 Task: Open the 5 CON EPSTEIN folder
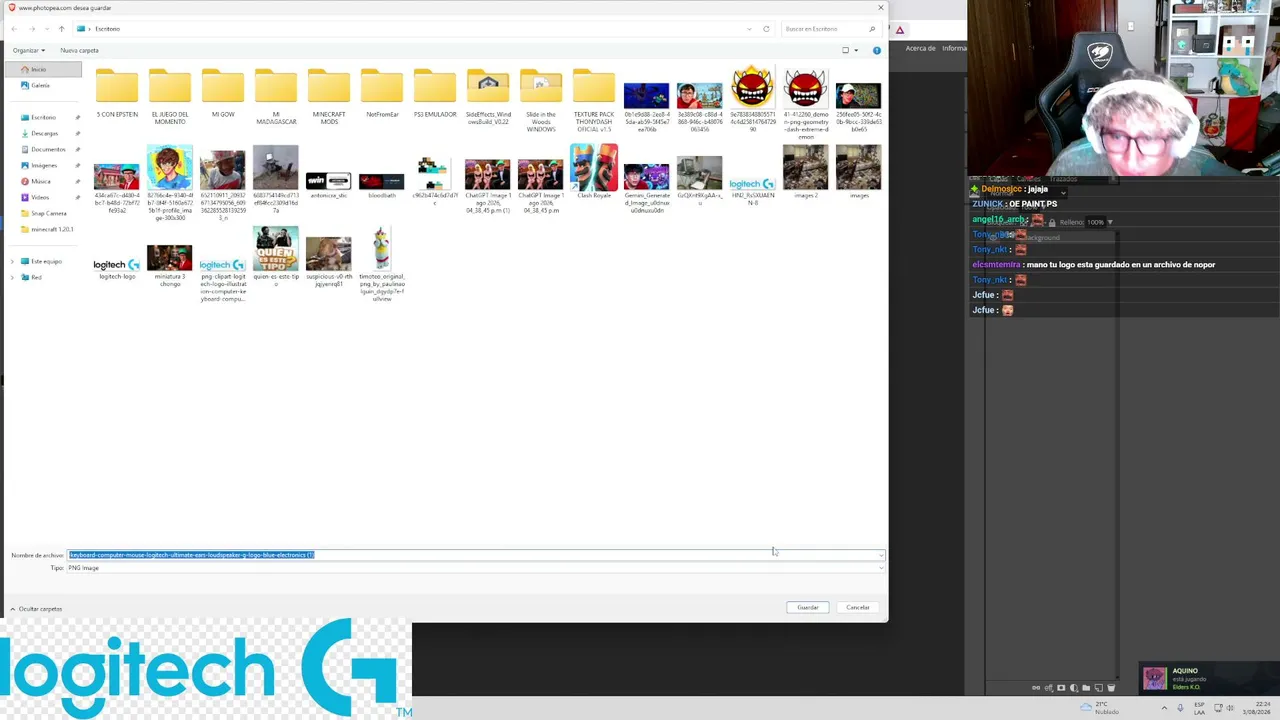(x=117, y=95)
